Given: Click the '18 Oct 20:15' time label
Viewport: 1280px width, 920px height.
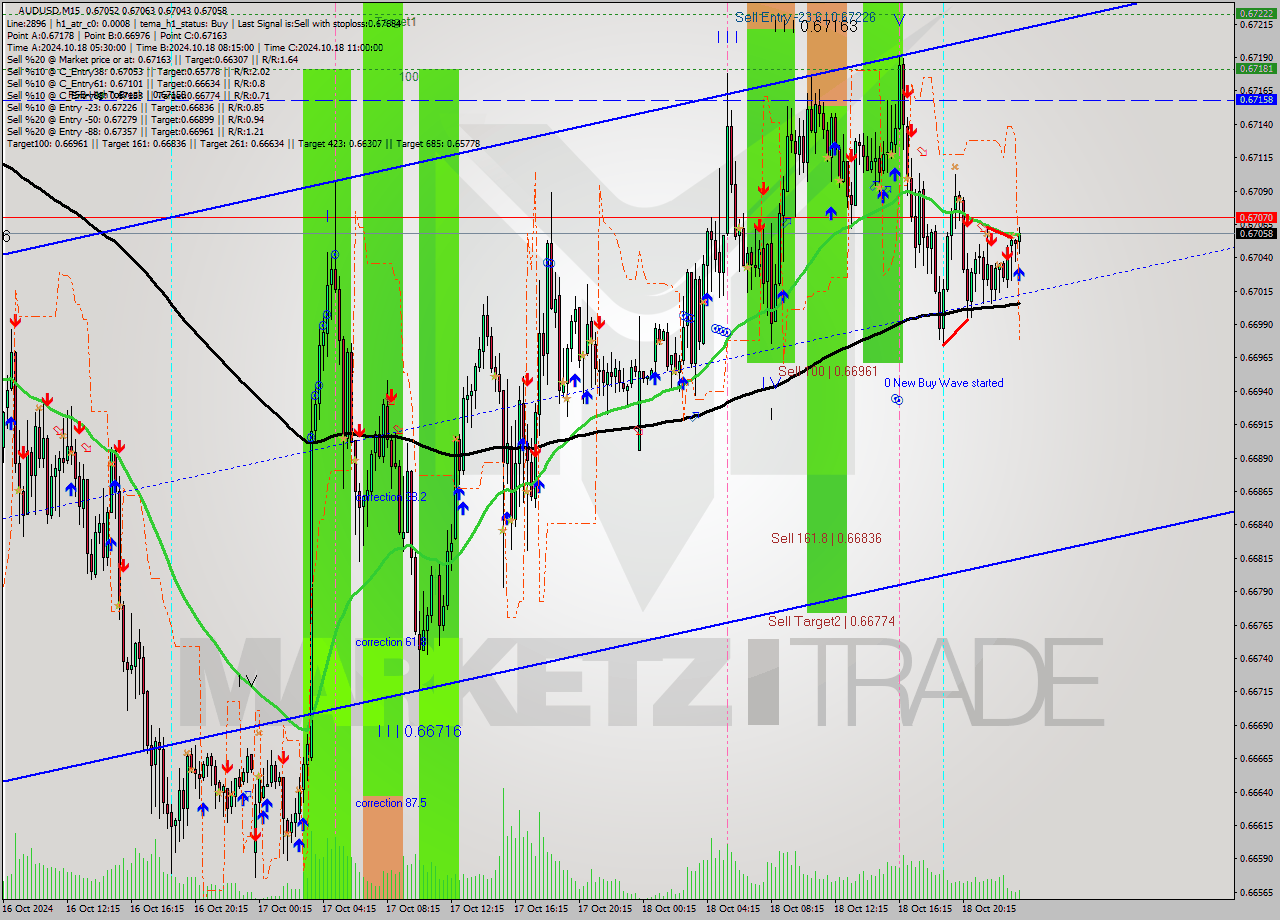Looking at the screenshot, I should pos(990,909).
